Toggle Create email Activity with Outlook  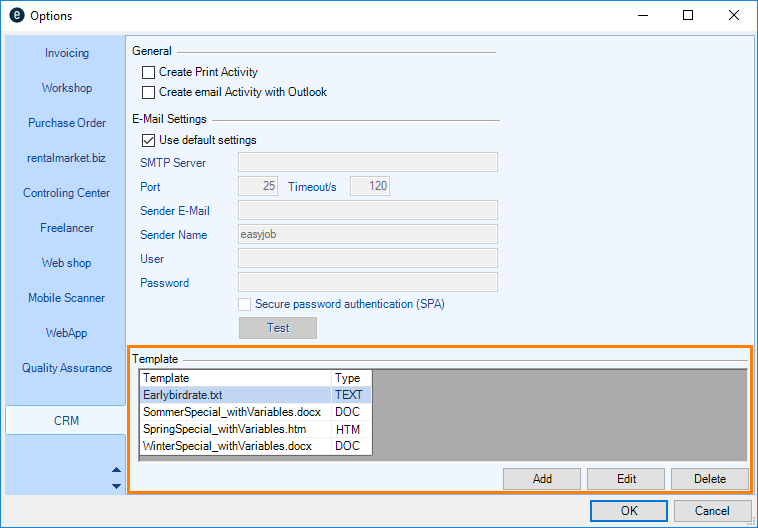click(x=149, y=92)
